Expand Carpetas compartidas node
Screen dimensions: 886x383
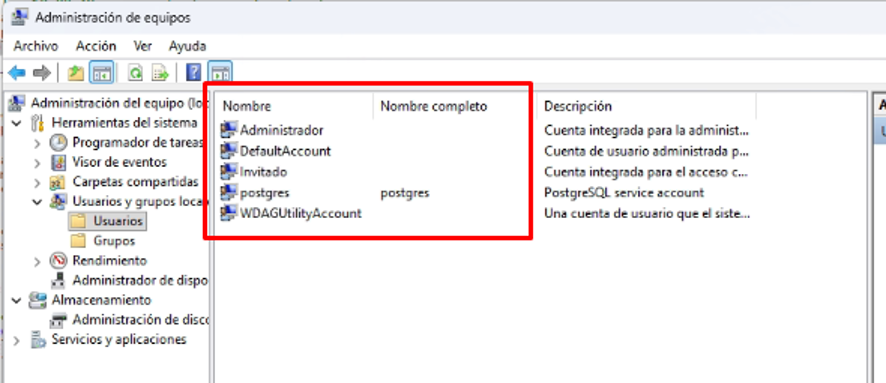click(x=37, y=183)
